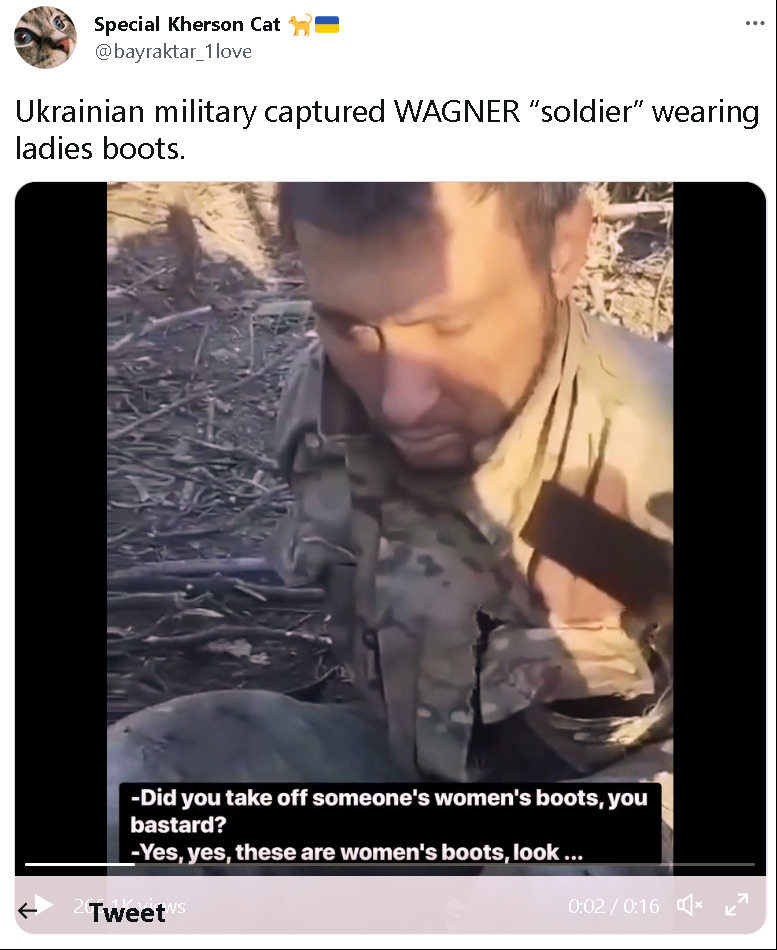Click the subtitle caption about women's boots
This screenshot has height=950, width=777.
click(390, 824)
